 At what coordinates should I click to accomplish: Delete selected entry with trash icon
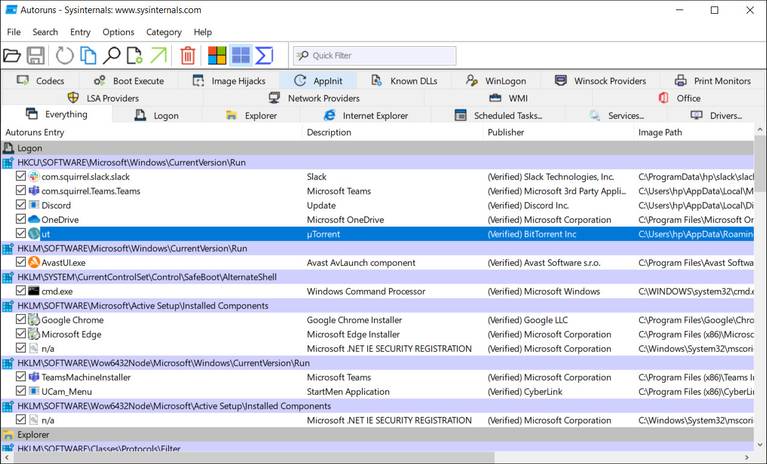click(188, 56)
